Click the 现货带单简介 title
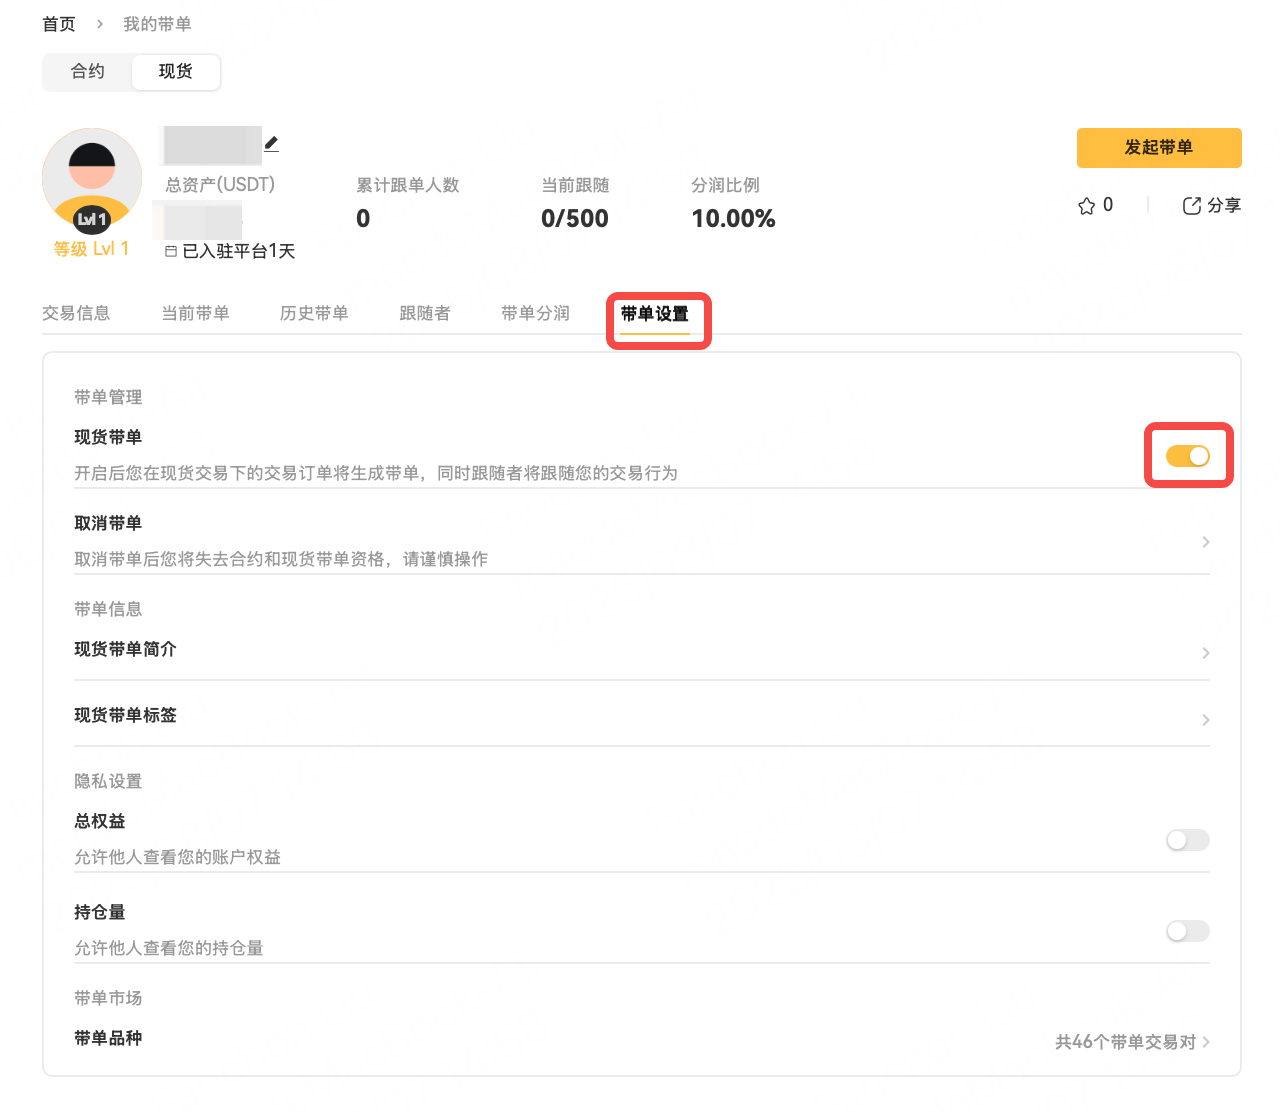The width and height of the screenshot is (1280, 1112). point(125,650)
